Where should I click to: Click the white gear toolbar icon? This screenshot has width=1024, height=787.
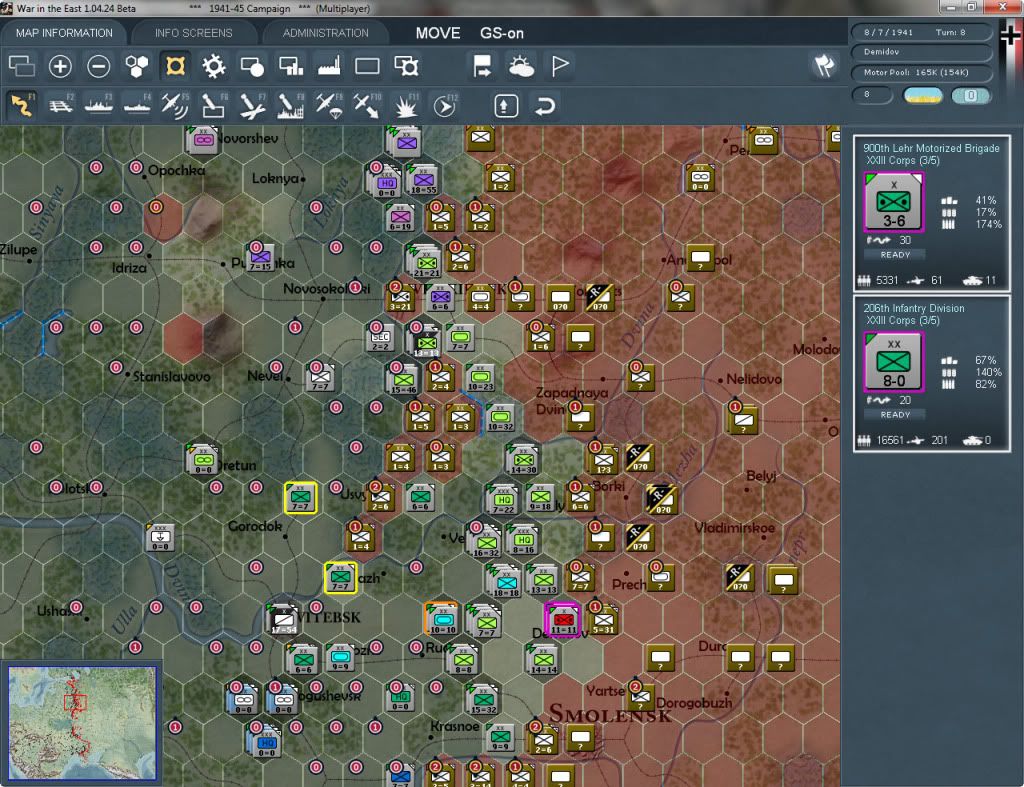coord(214,66)
